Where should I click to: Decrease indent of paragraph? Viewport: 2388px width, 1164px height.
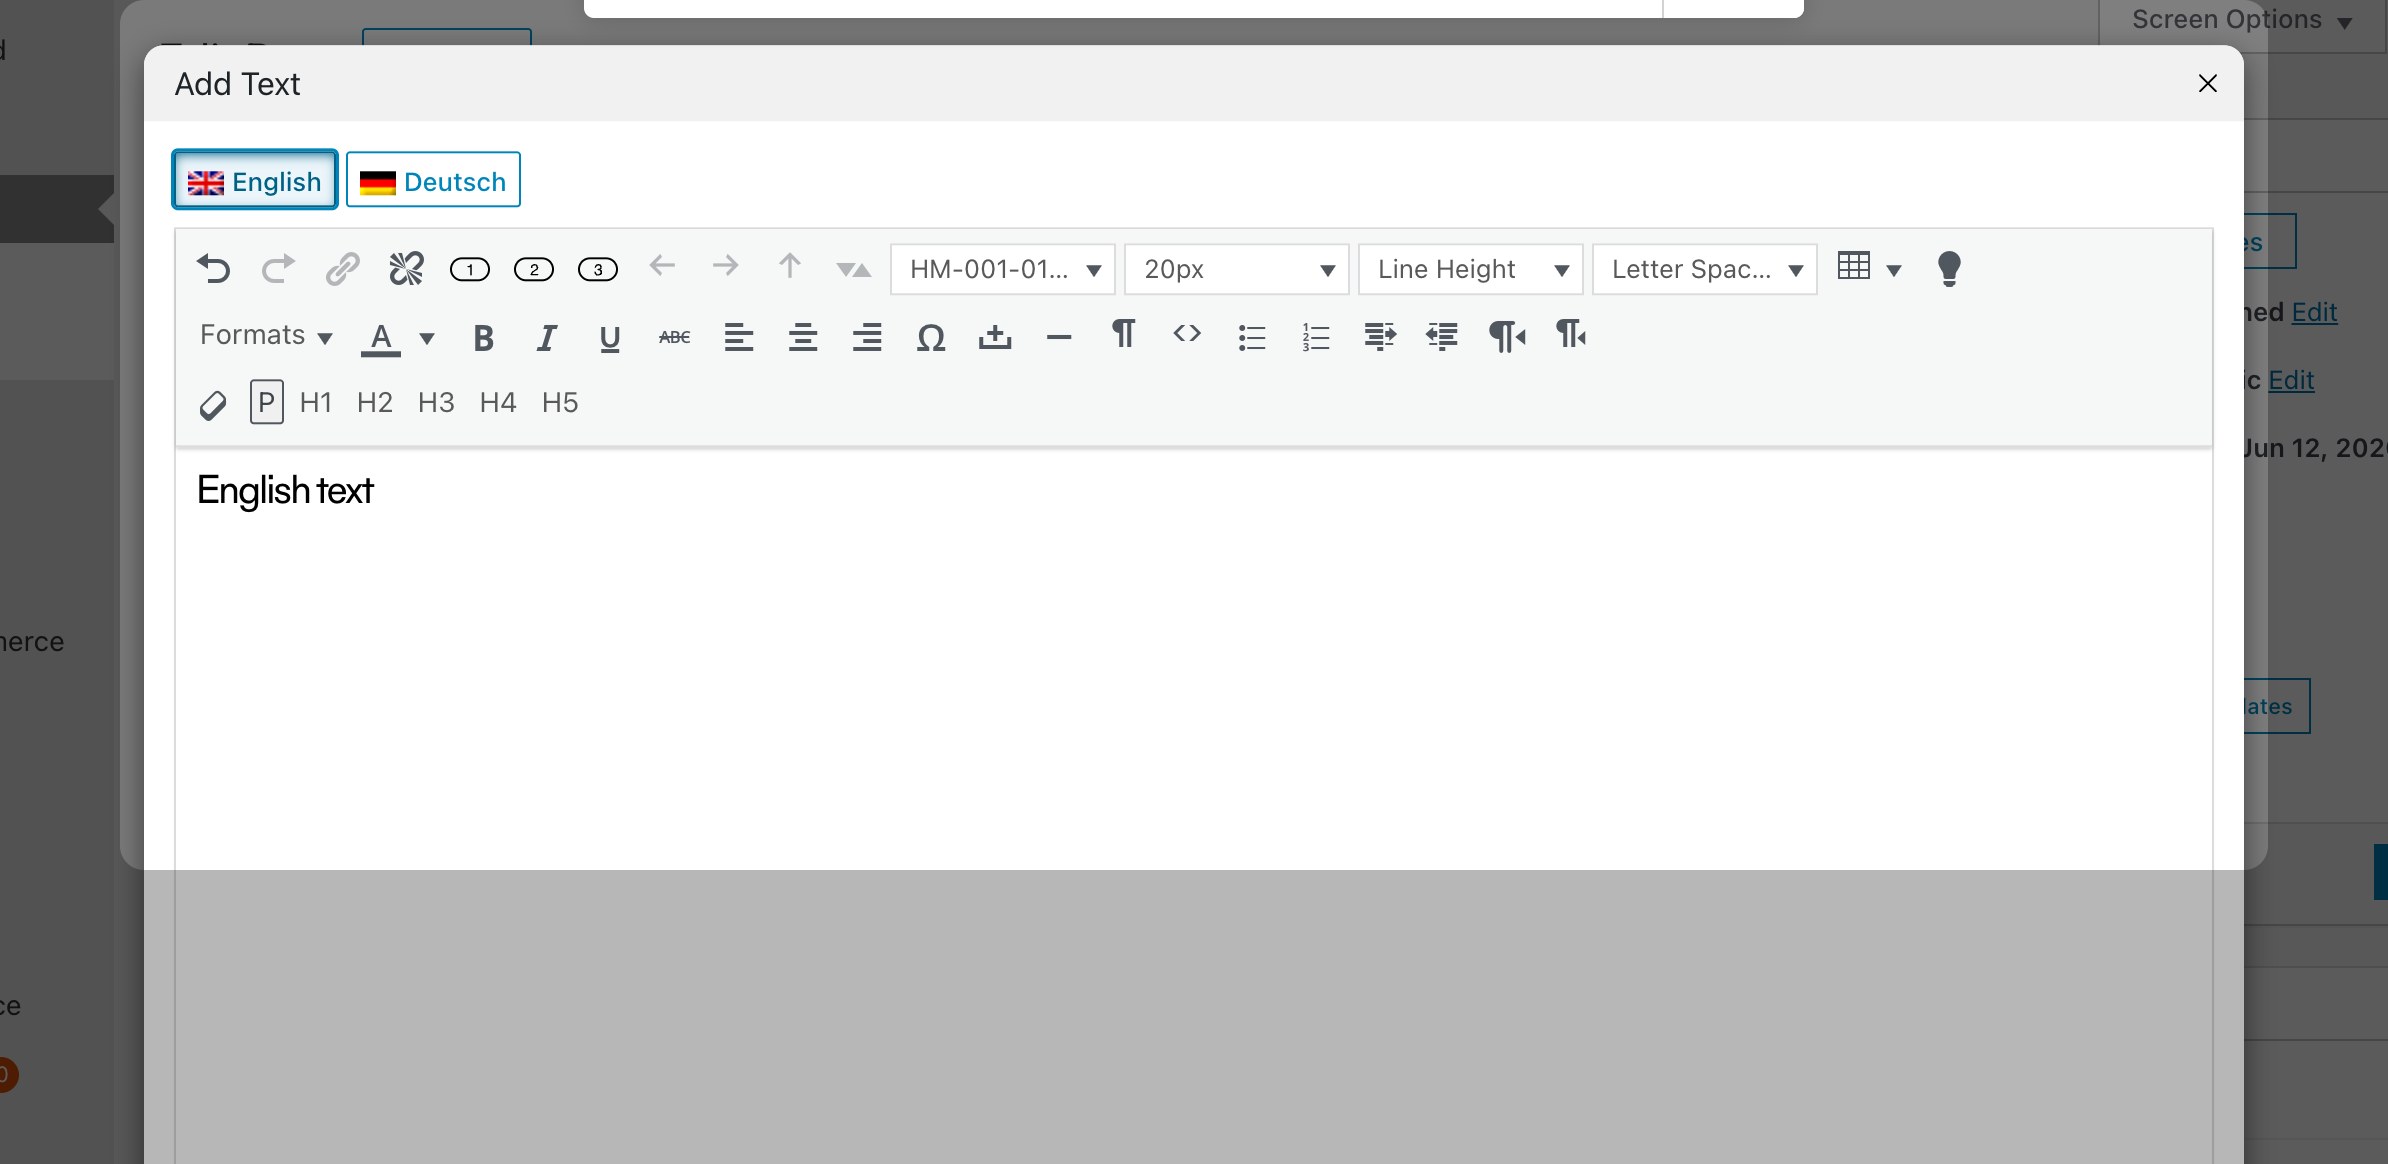tap(1442, 337)
